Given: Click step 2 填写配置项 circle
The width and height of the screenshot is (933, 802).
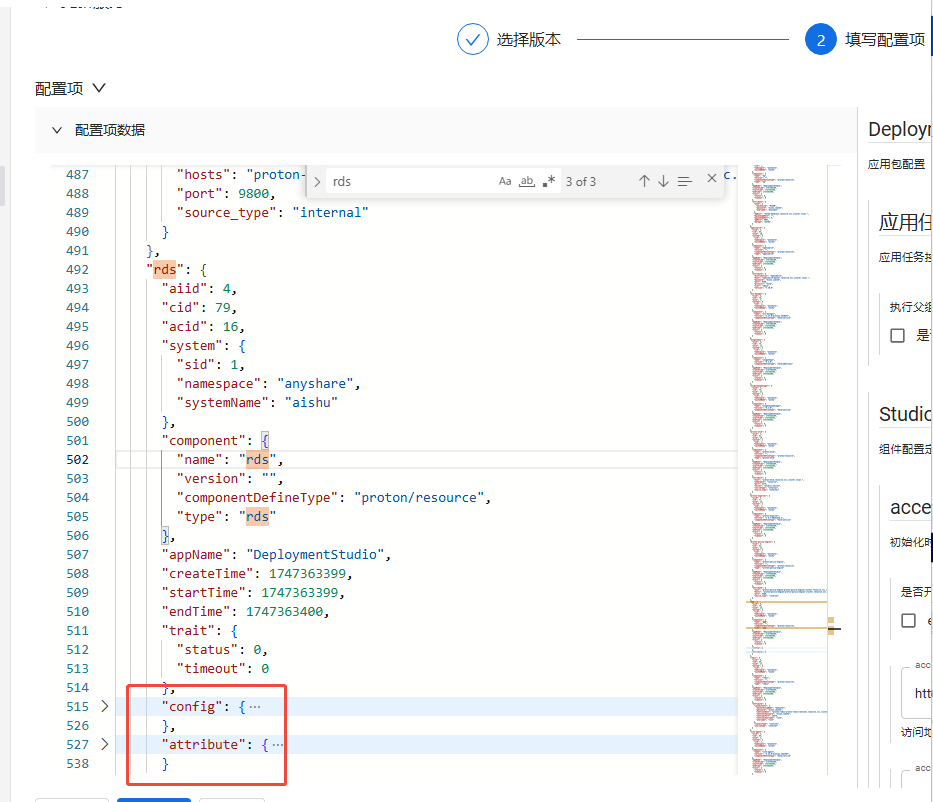Looking at the screenshot, I should click(x=821, y=39).
